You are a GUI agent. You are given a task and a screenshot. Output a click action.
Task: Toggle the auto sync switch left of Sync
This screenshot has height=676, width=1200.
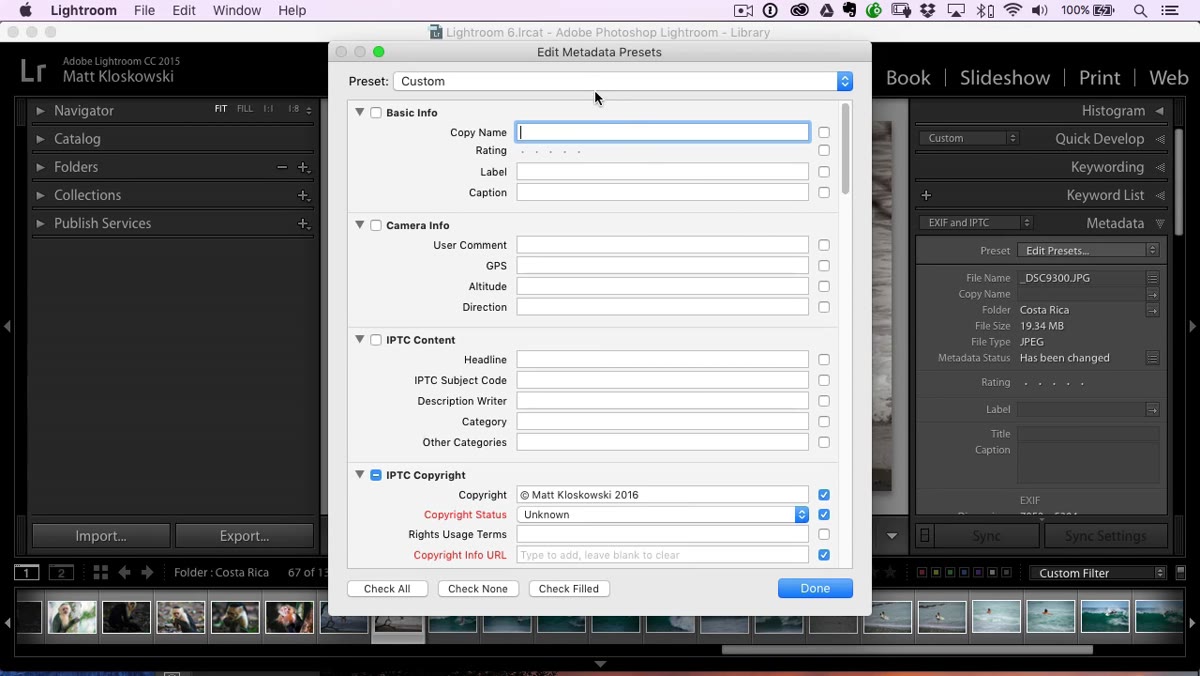(925, 536)
